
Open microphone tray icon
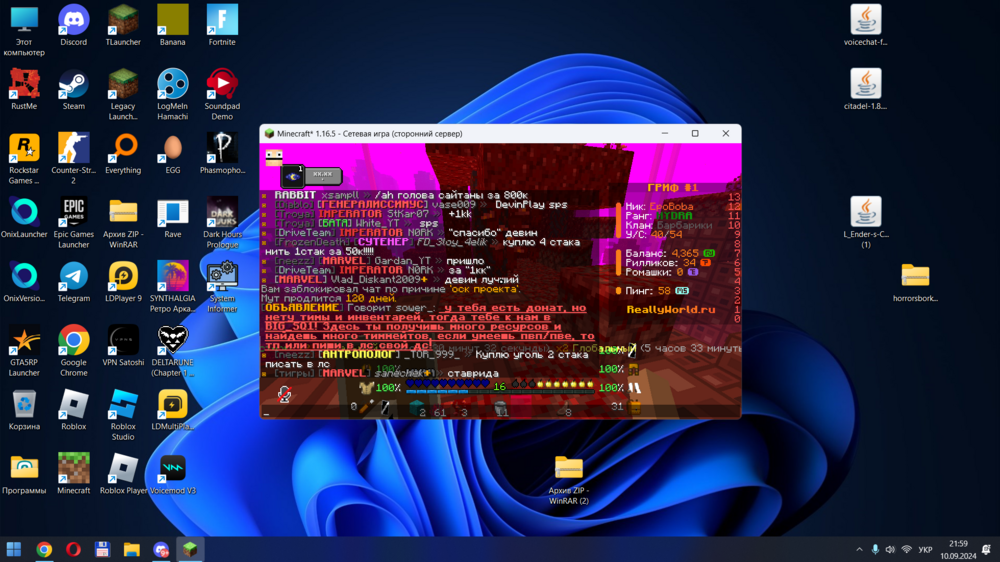[x=875, y=549]
